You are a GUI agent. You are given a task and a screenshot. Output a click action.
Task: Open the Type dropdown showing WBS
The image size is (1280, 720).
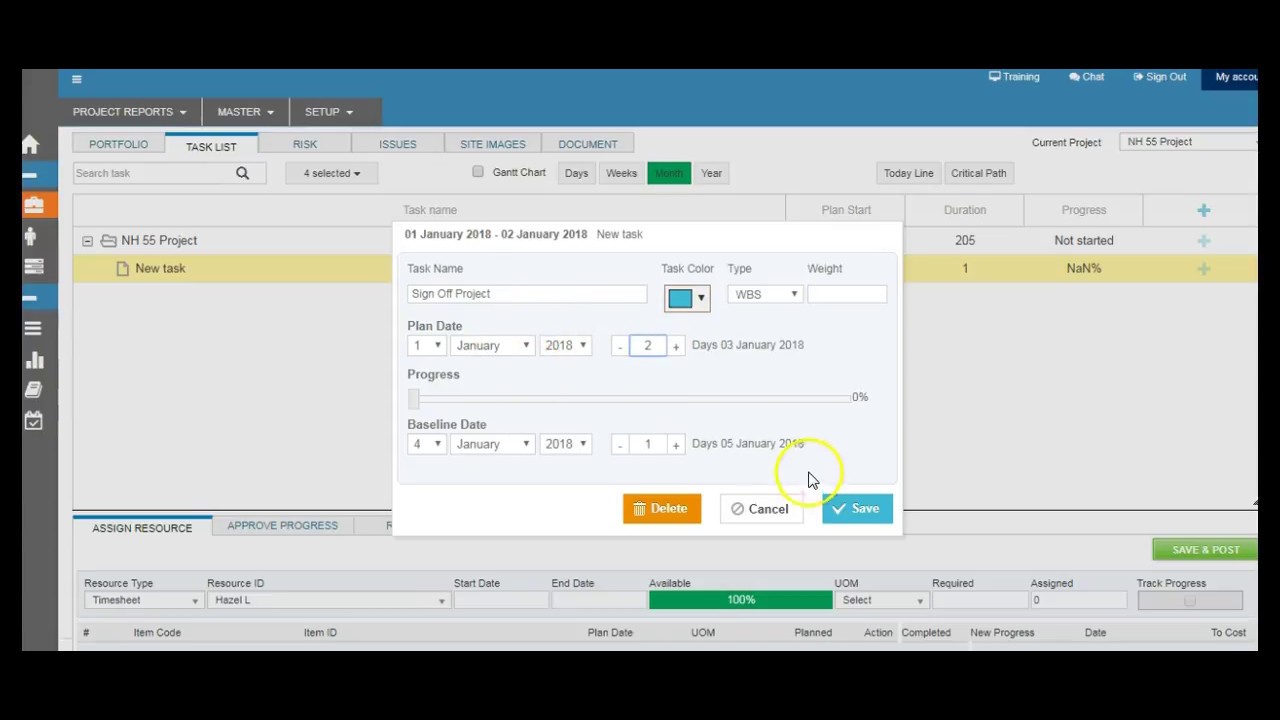(764, 294)
